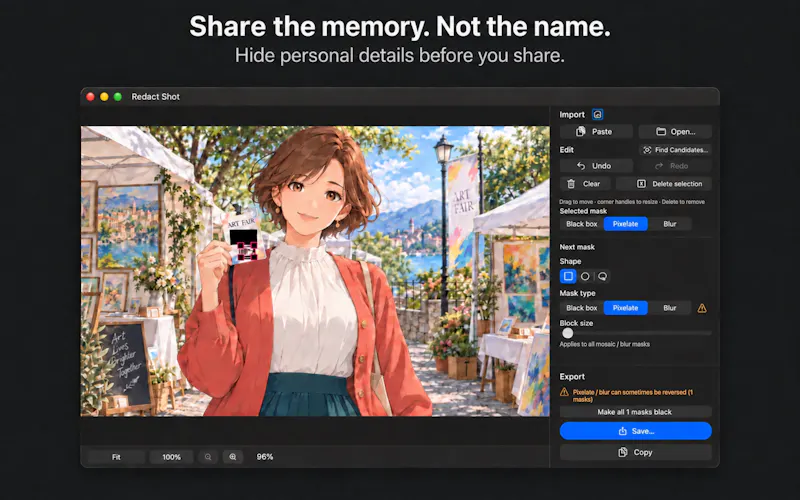This screenshot has width=800, height=500.
Task: Click 'Pixelate / blur can sometimes be reversed' text
Action: tap(633, 395)
